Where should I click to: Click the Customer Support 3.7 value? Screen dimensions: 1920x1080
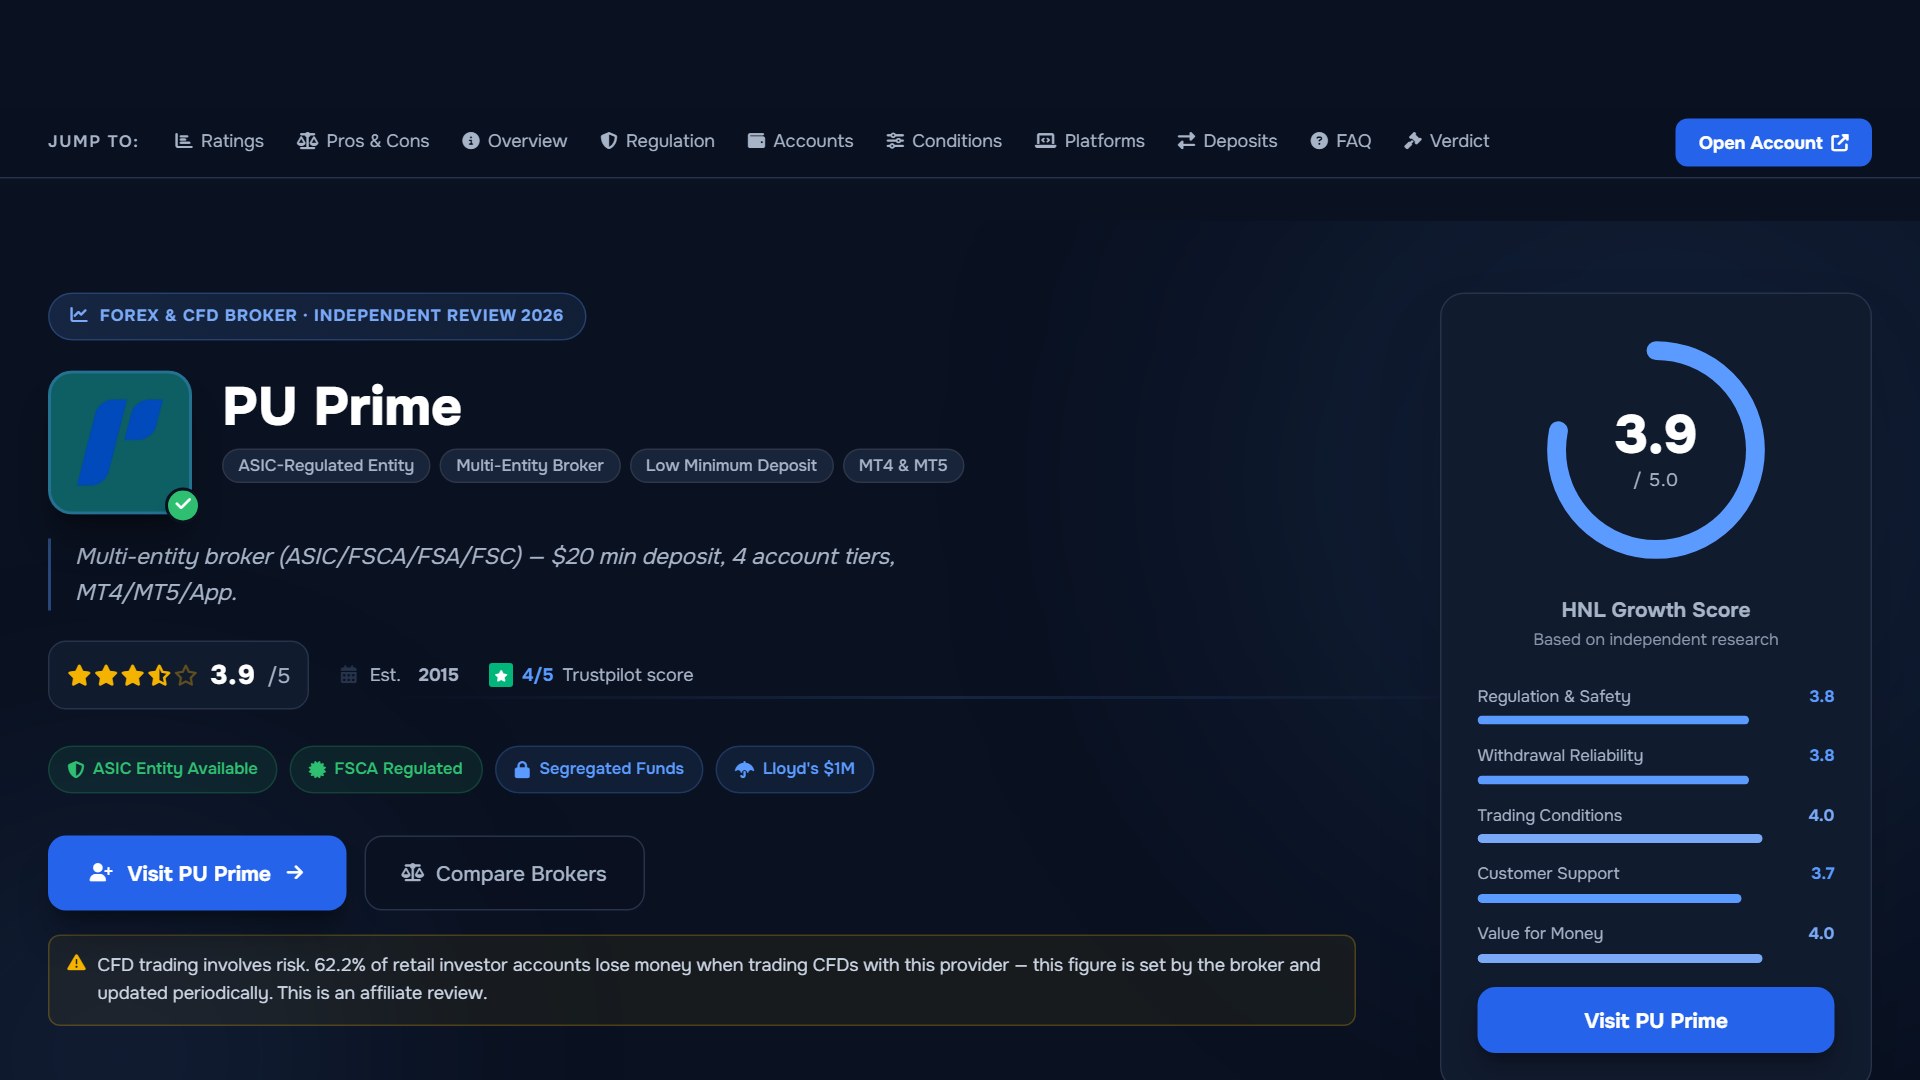pos(1822,873)
